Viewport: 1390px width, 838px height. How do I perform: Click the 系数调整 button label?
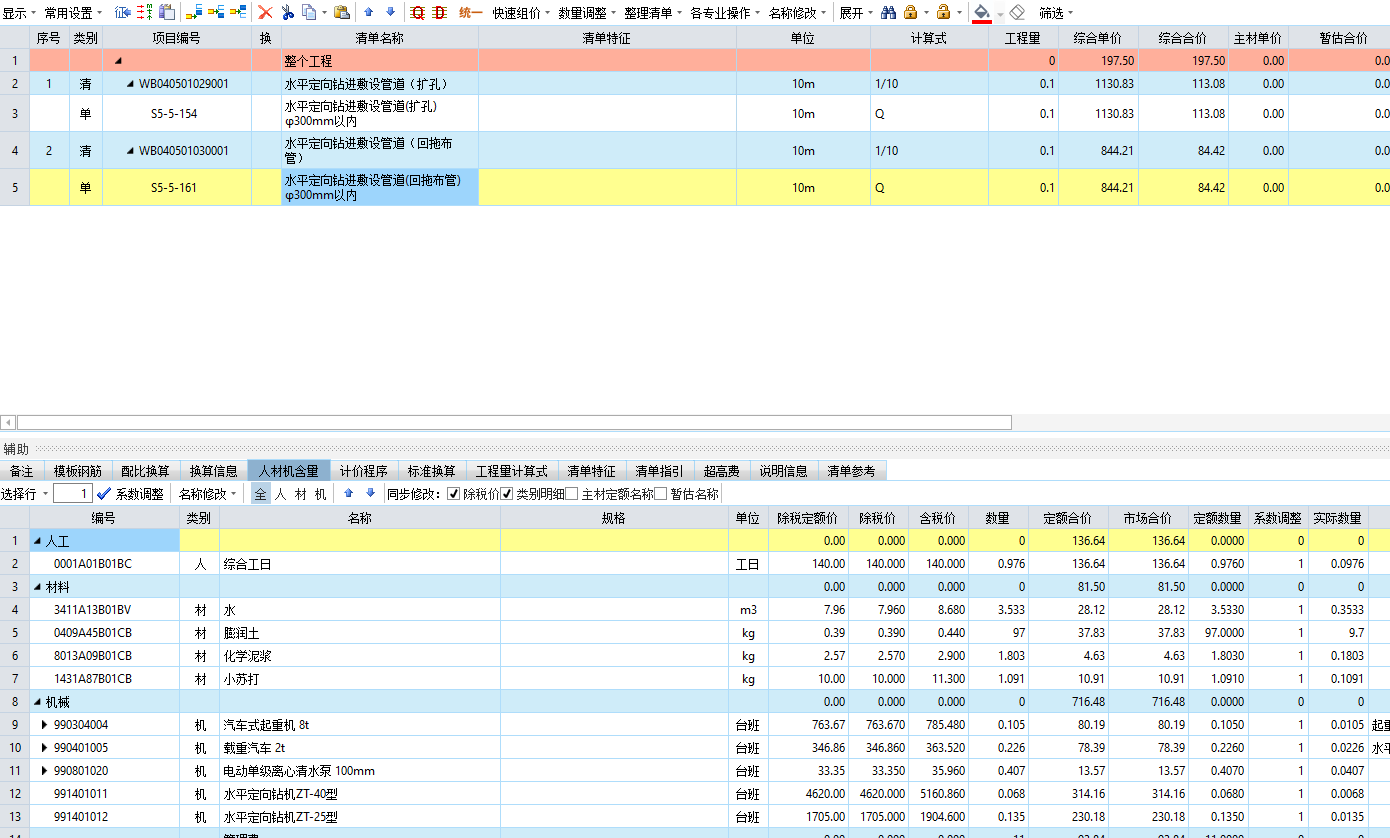tap(140, 494)
